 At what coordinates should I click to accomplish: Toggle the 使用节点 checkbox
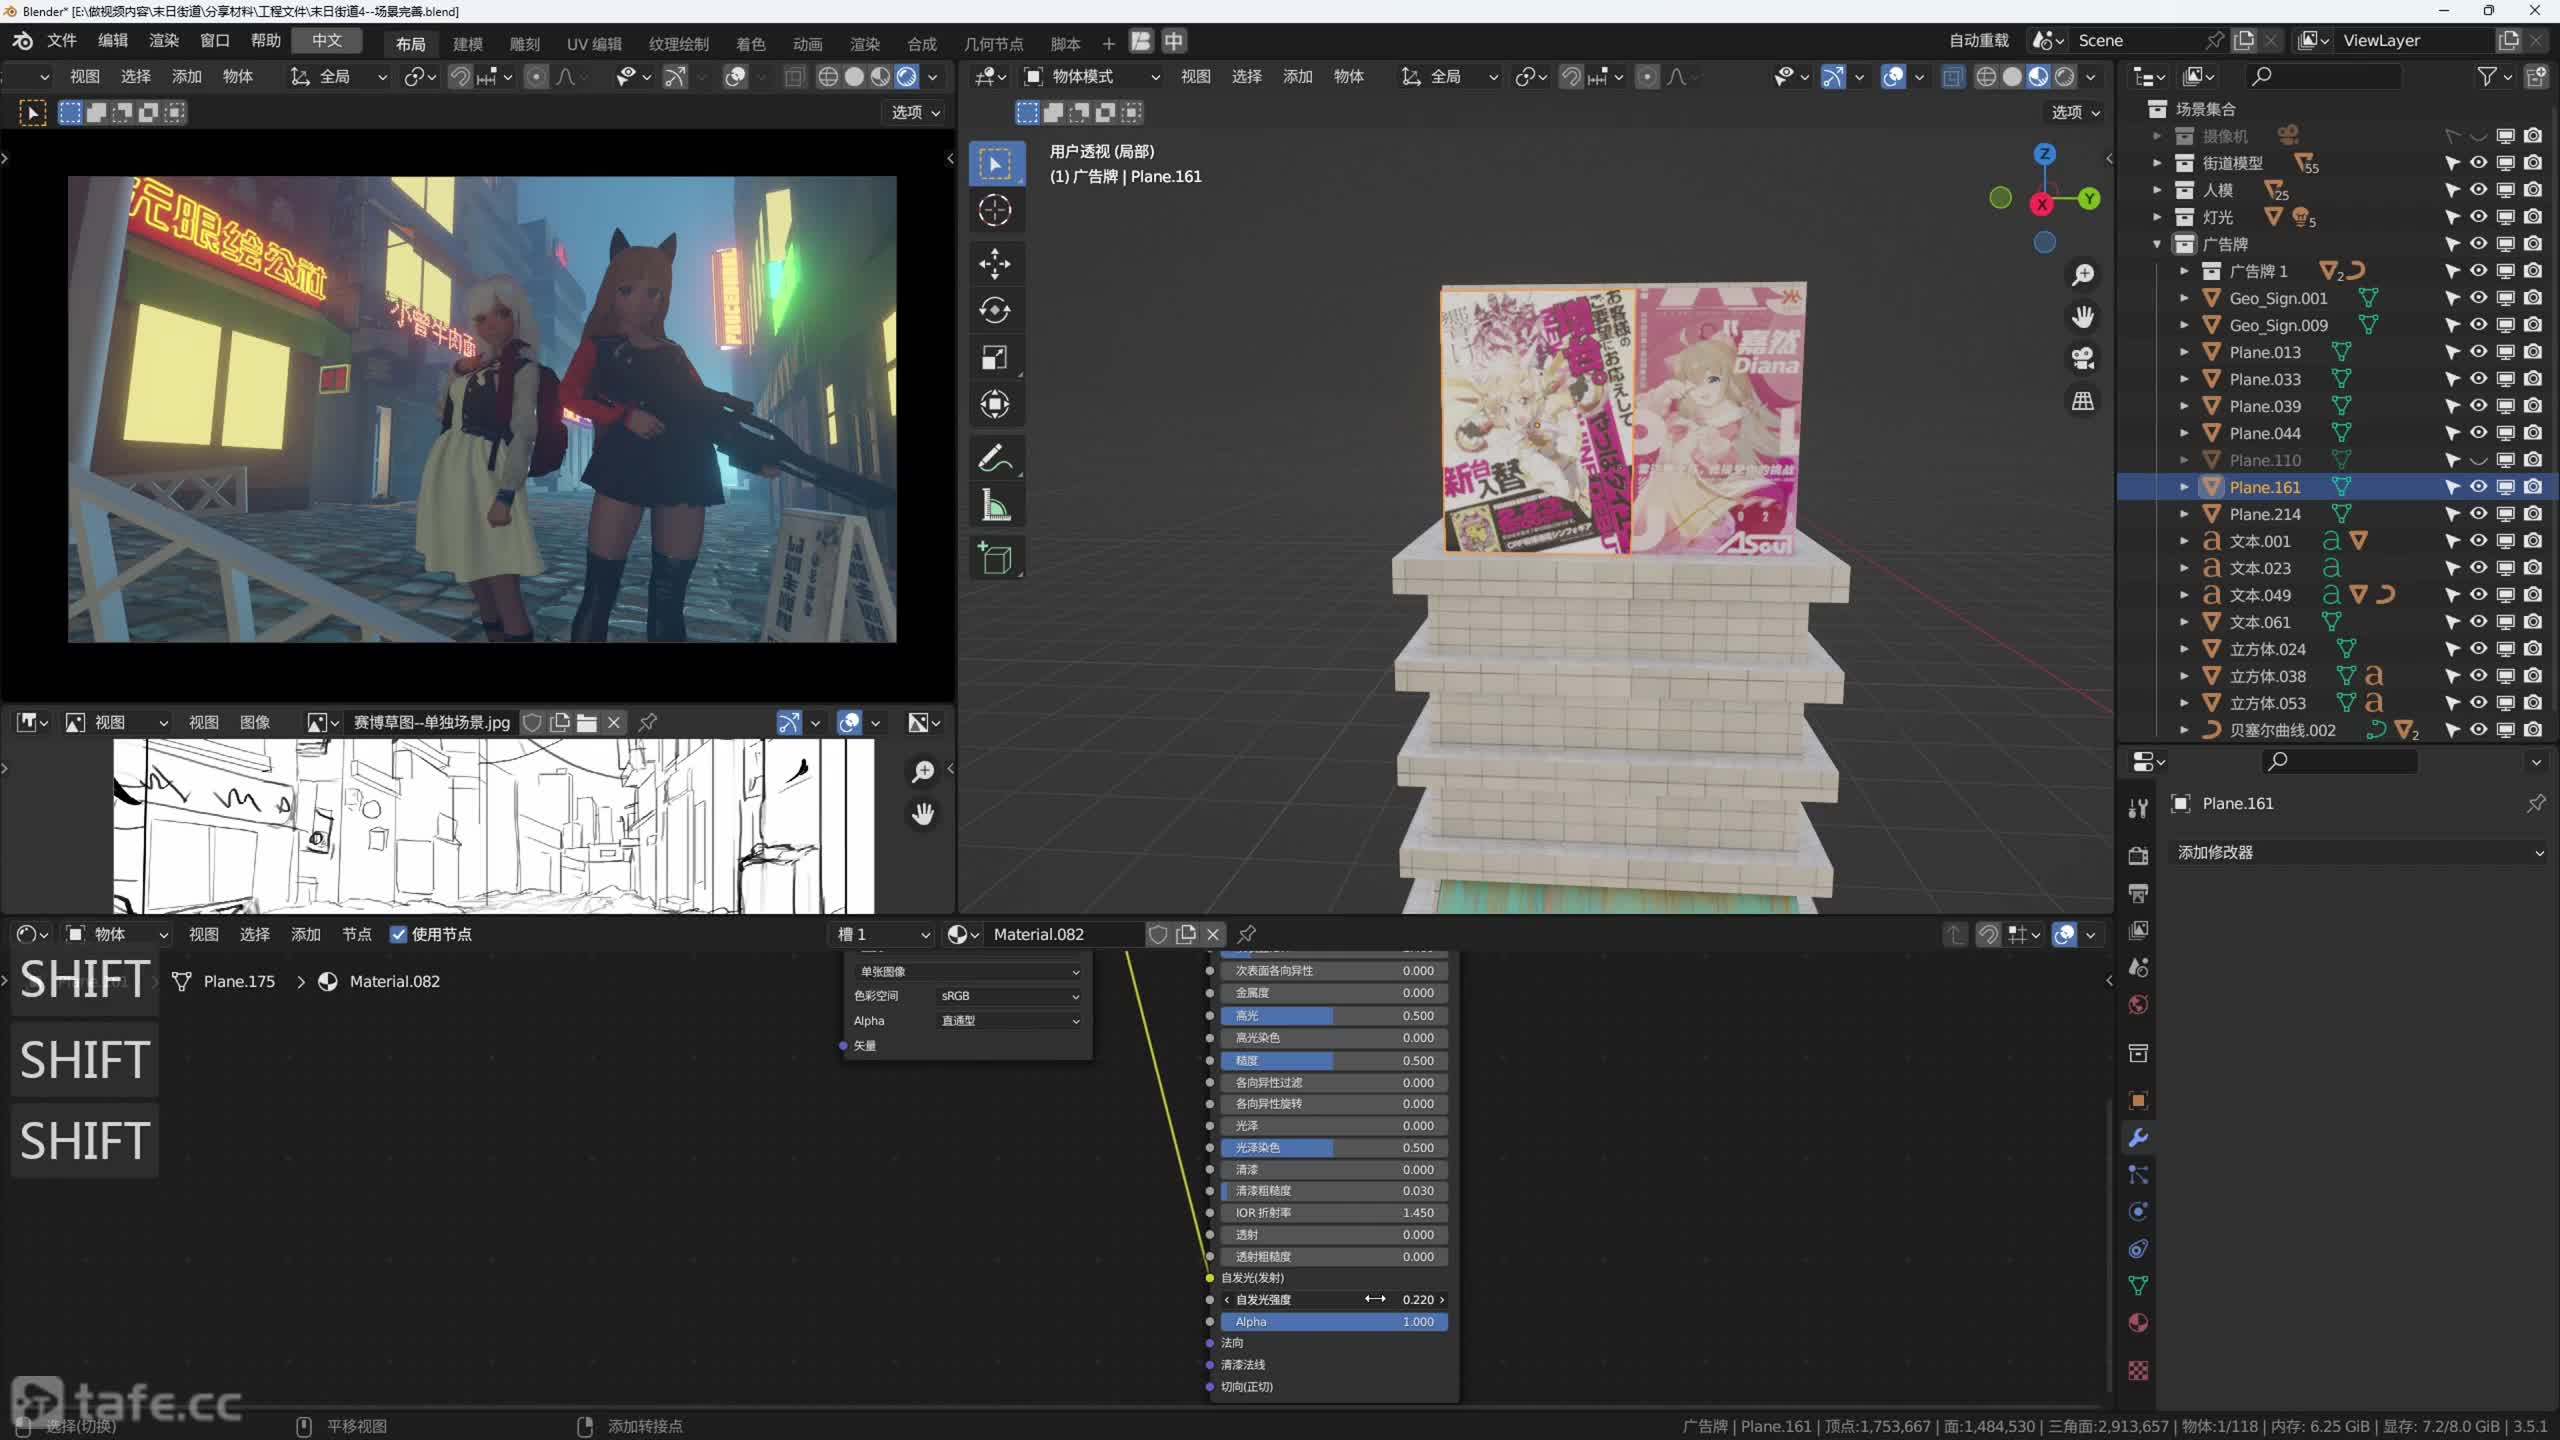click(x=399, y=934)
